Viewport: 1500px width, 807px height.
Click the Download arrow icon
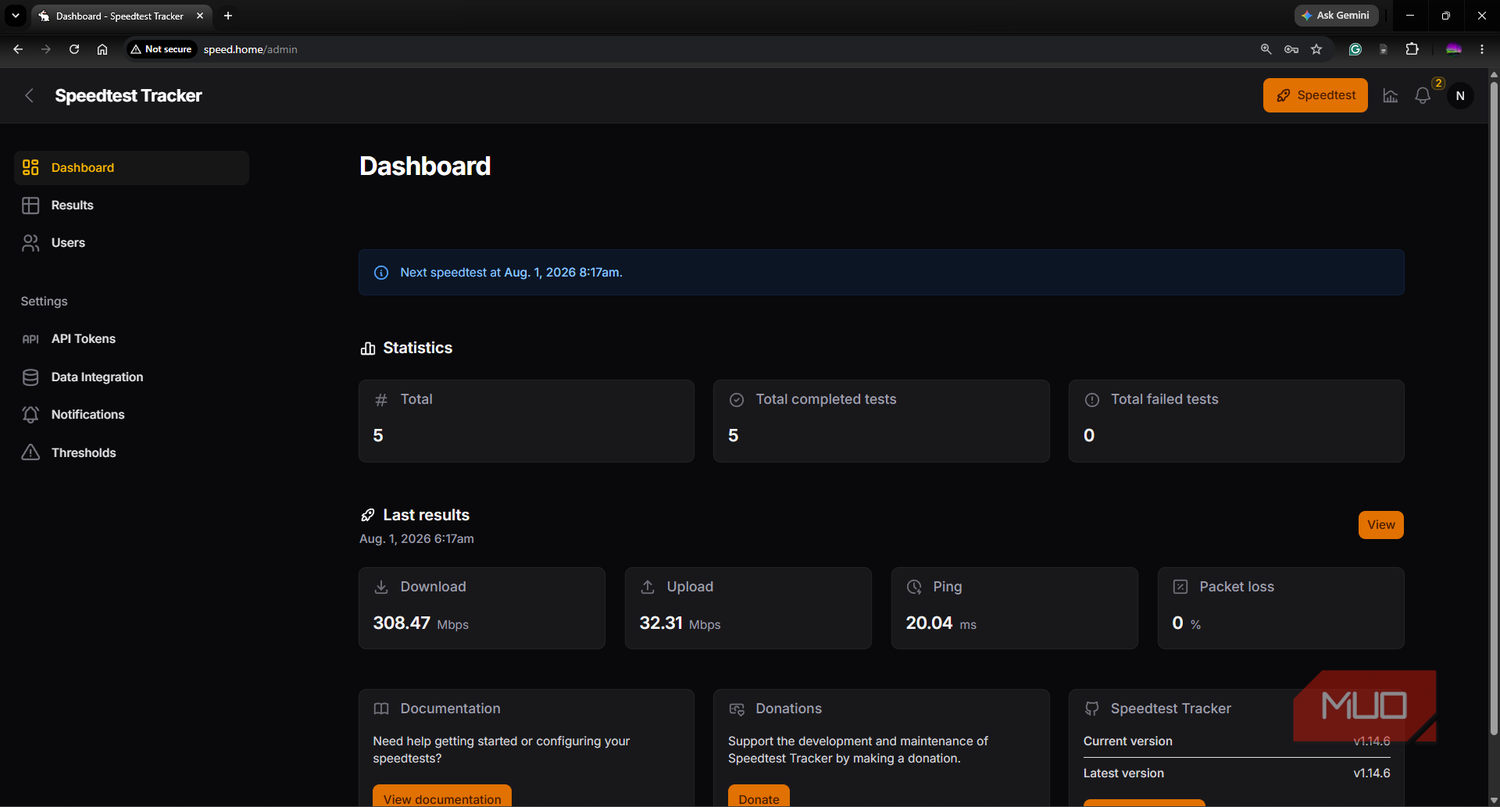[x=381, y=587]
